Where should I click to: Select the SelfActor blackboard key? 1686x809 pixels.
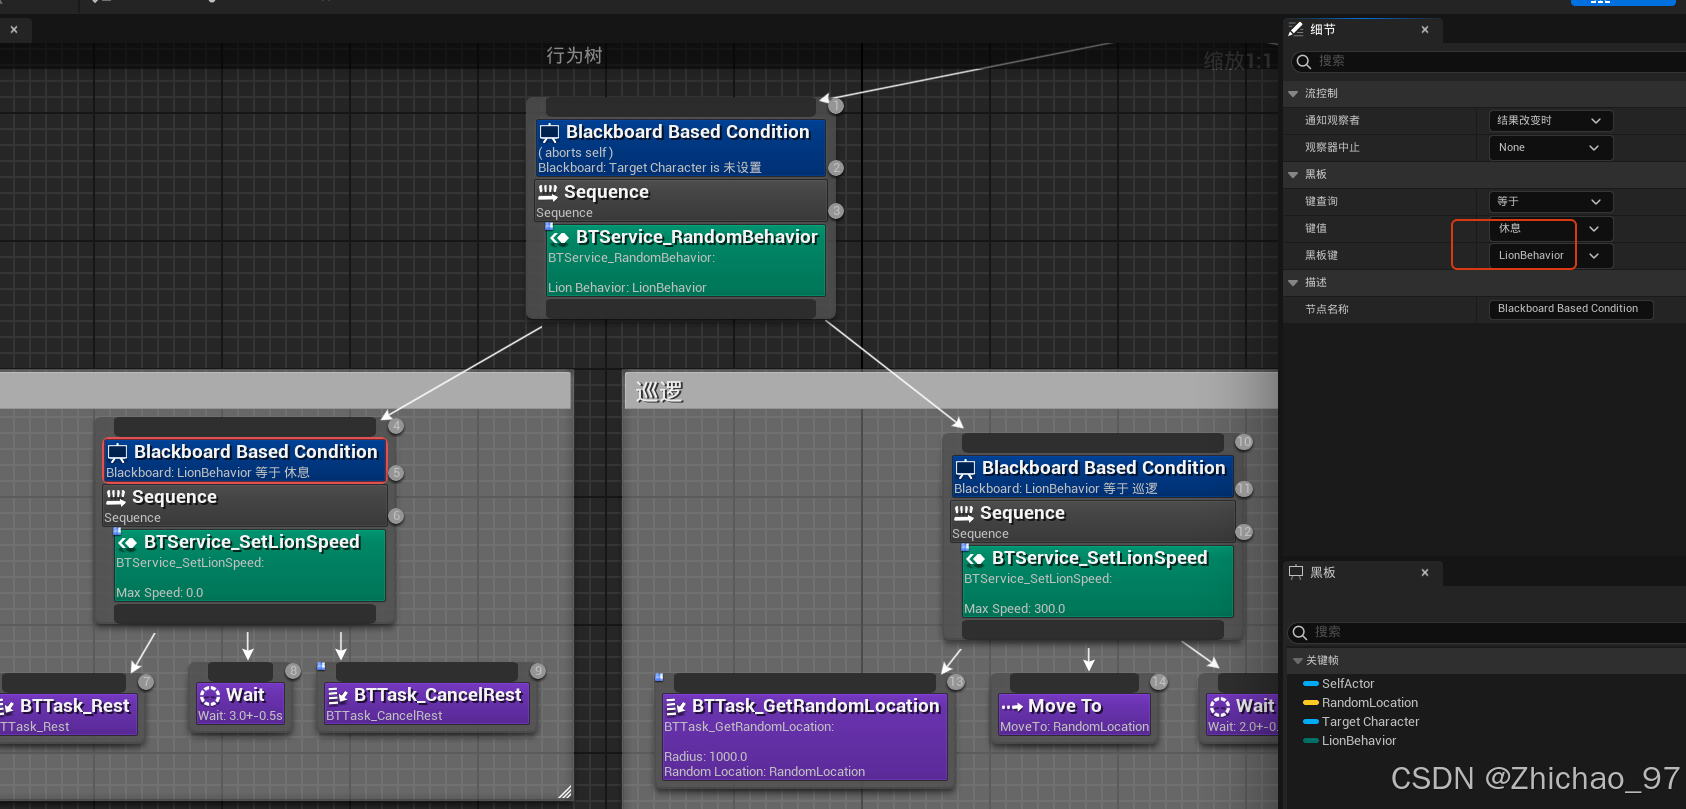click(x=1348, y=684)
